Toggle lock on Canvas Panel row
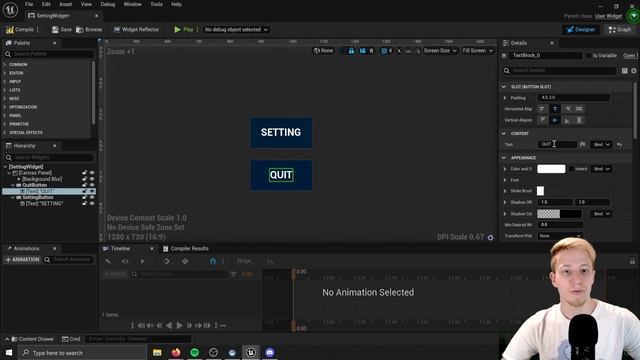Image resolution: width=640 pixels, height=360 pixels. (84, 173)
